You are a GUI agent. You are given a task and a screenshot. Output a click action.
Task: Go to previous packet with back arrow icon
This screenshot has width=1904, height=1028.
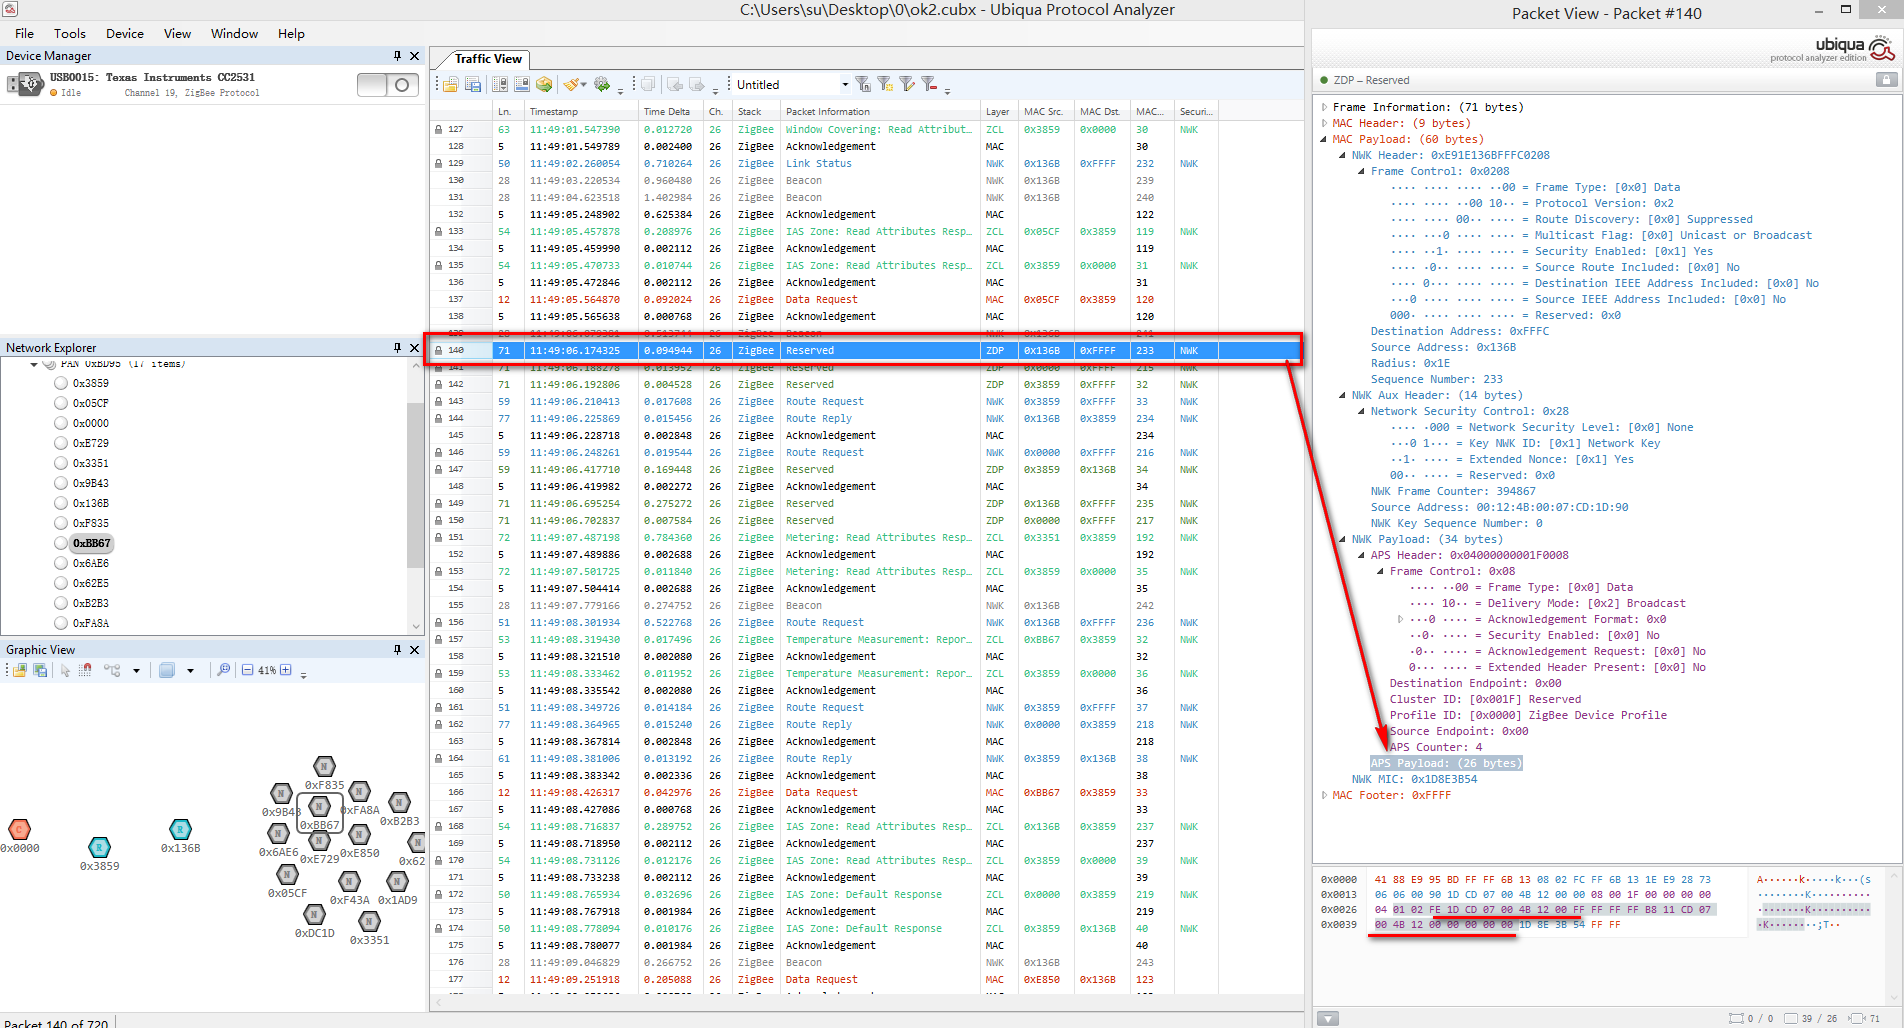click(x=675, y=85)
